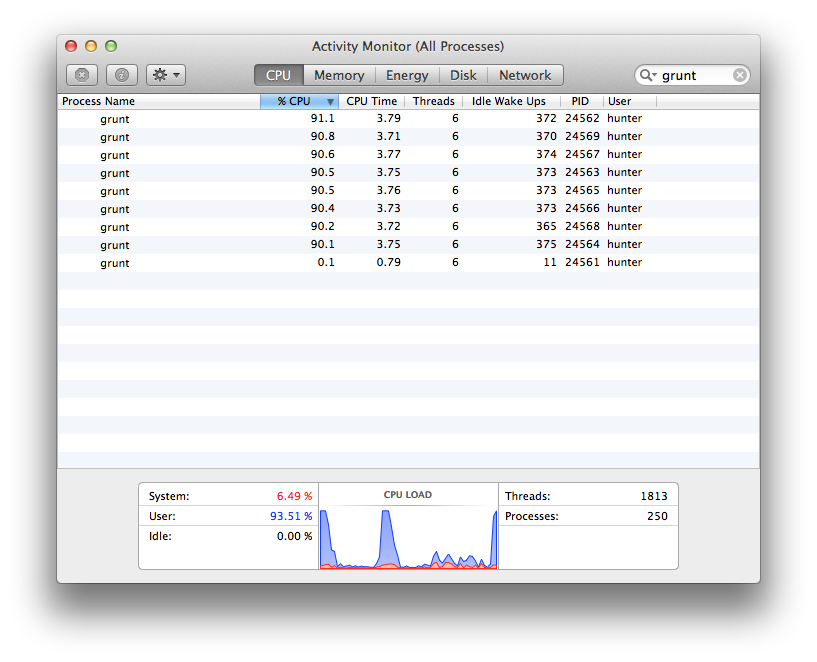The image size is (817, 662).
Task: Click the Activity Monitor (All Processes) title
Action: (408, 46)
